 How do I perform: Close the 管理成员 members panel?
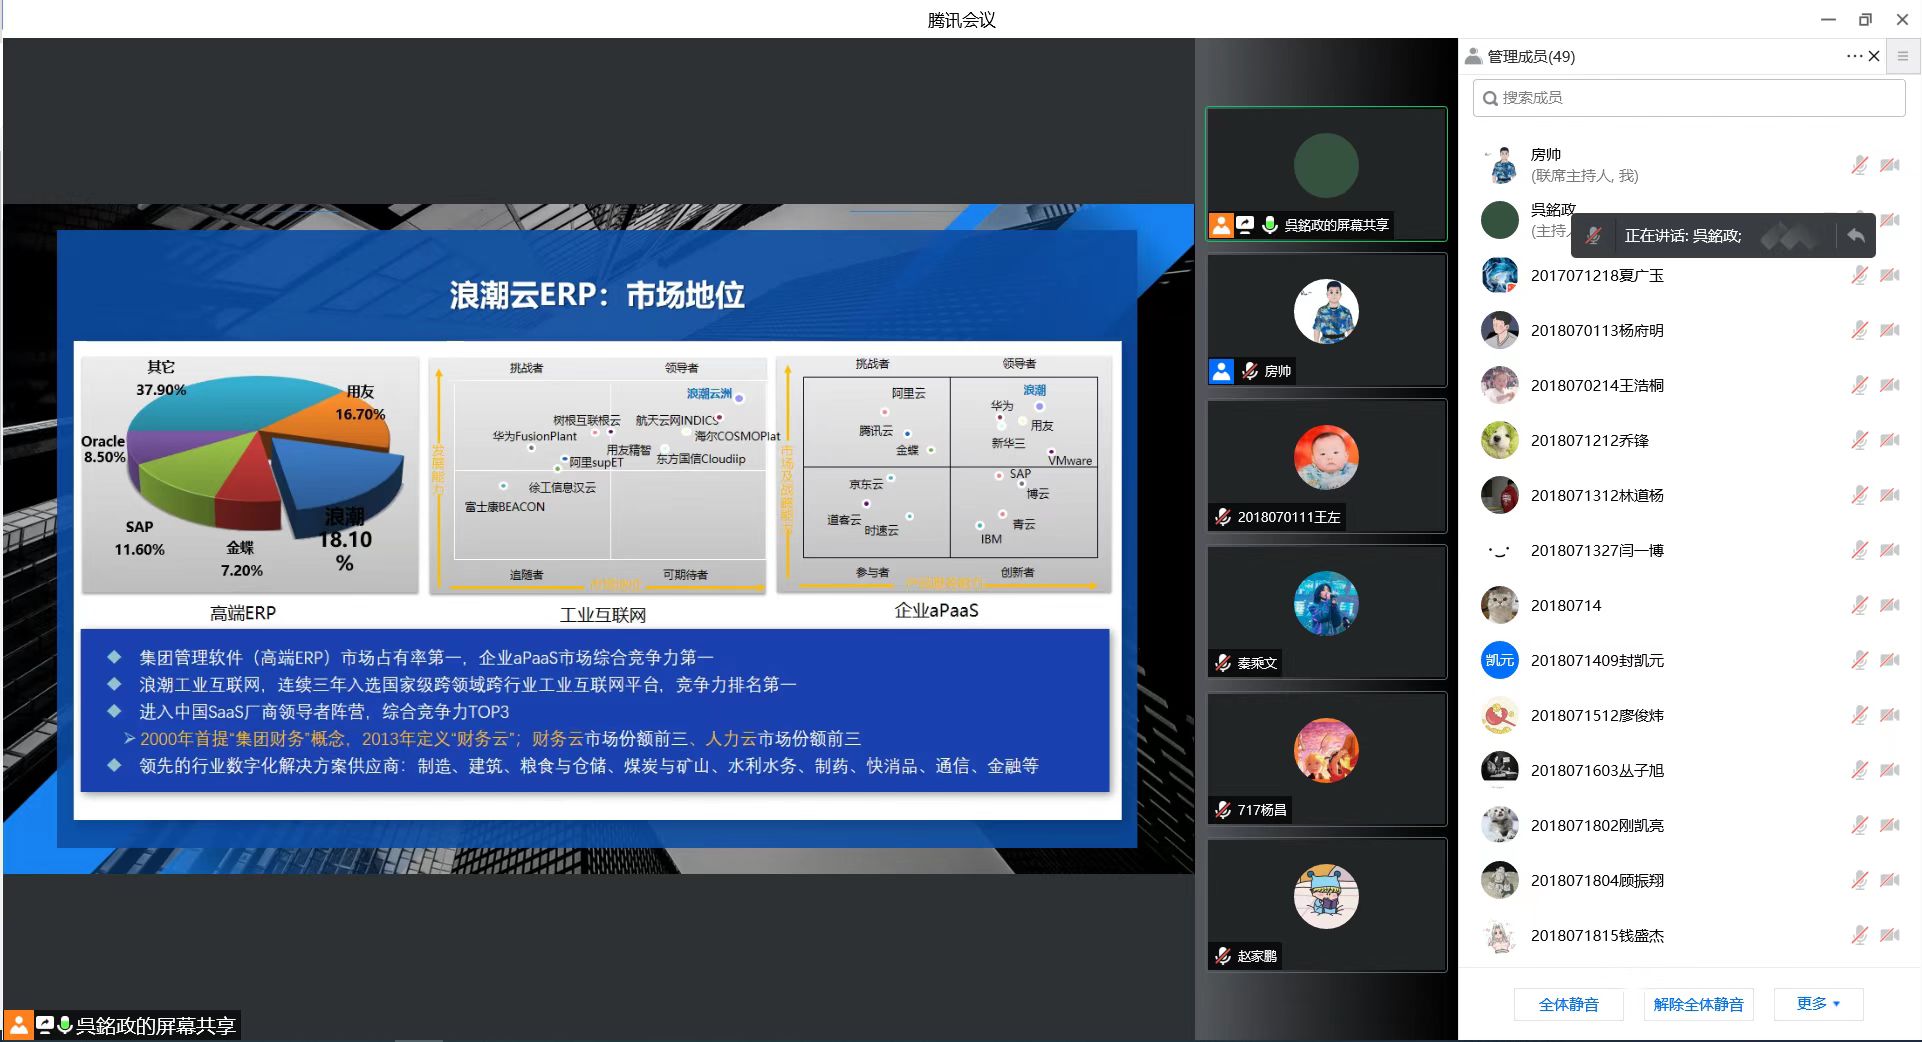(1875, 56)
